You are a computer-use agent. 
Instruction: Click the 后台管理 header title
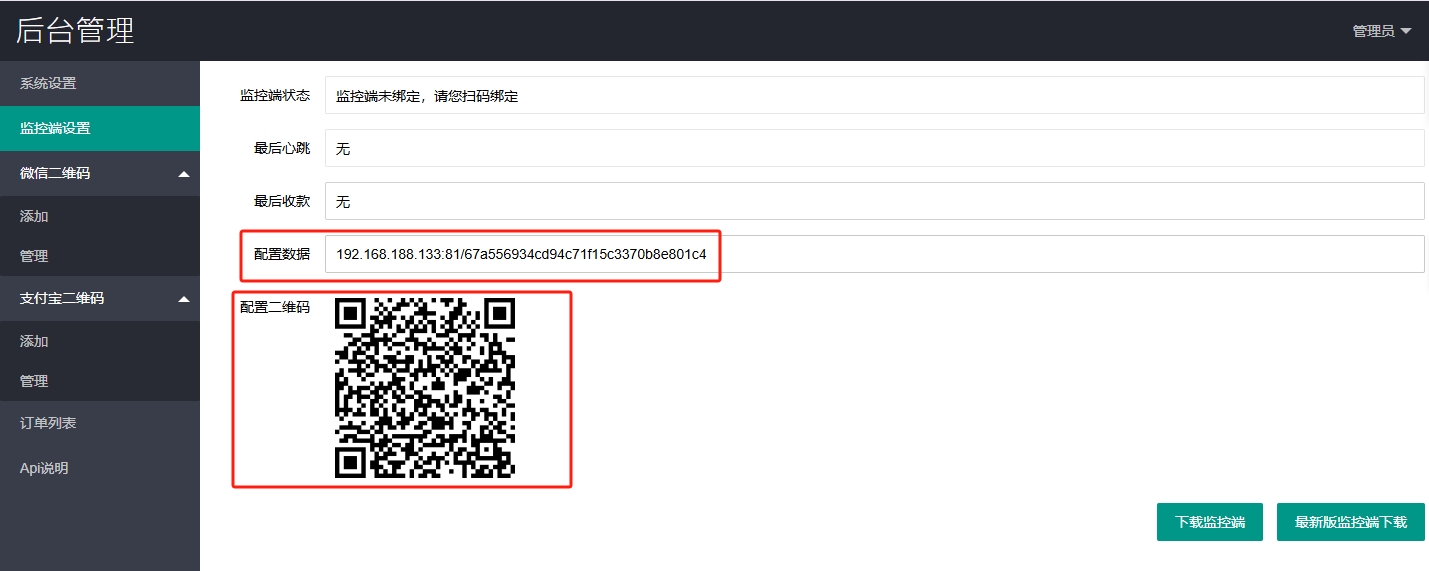click(x=75, y=30)
